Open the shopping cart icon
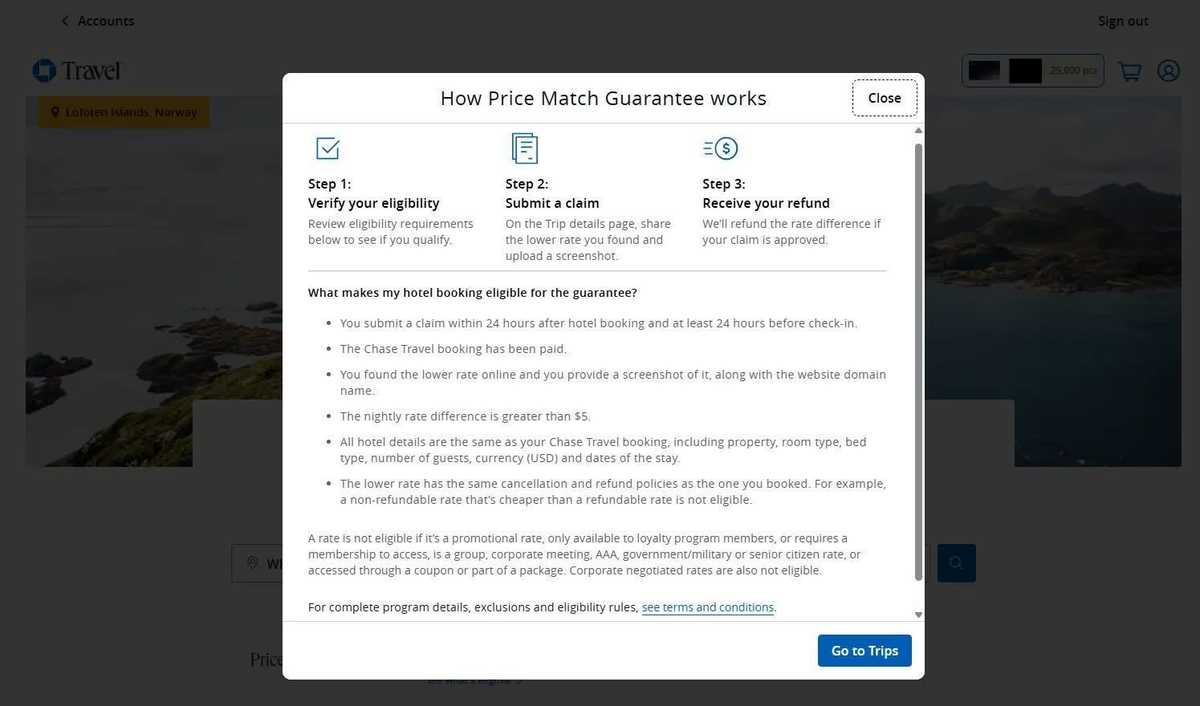The image size is (1200, 706). (x=1129, y=70)
